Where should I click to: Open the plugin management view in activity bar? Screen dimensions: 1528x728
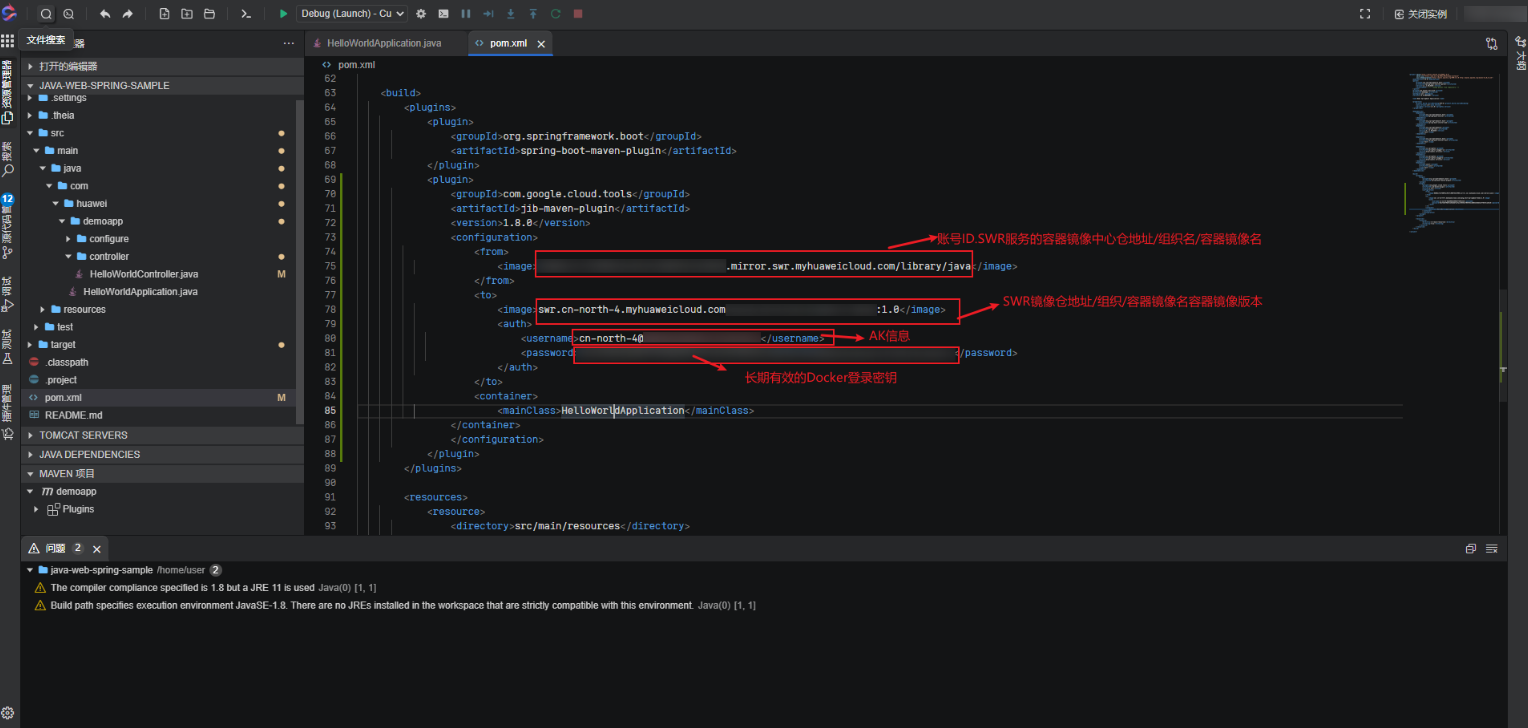point(8,412)
